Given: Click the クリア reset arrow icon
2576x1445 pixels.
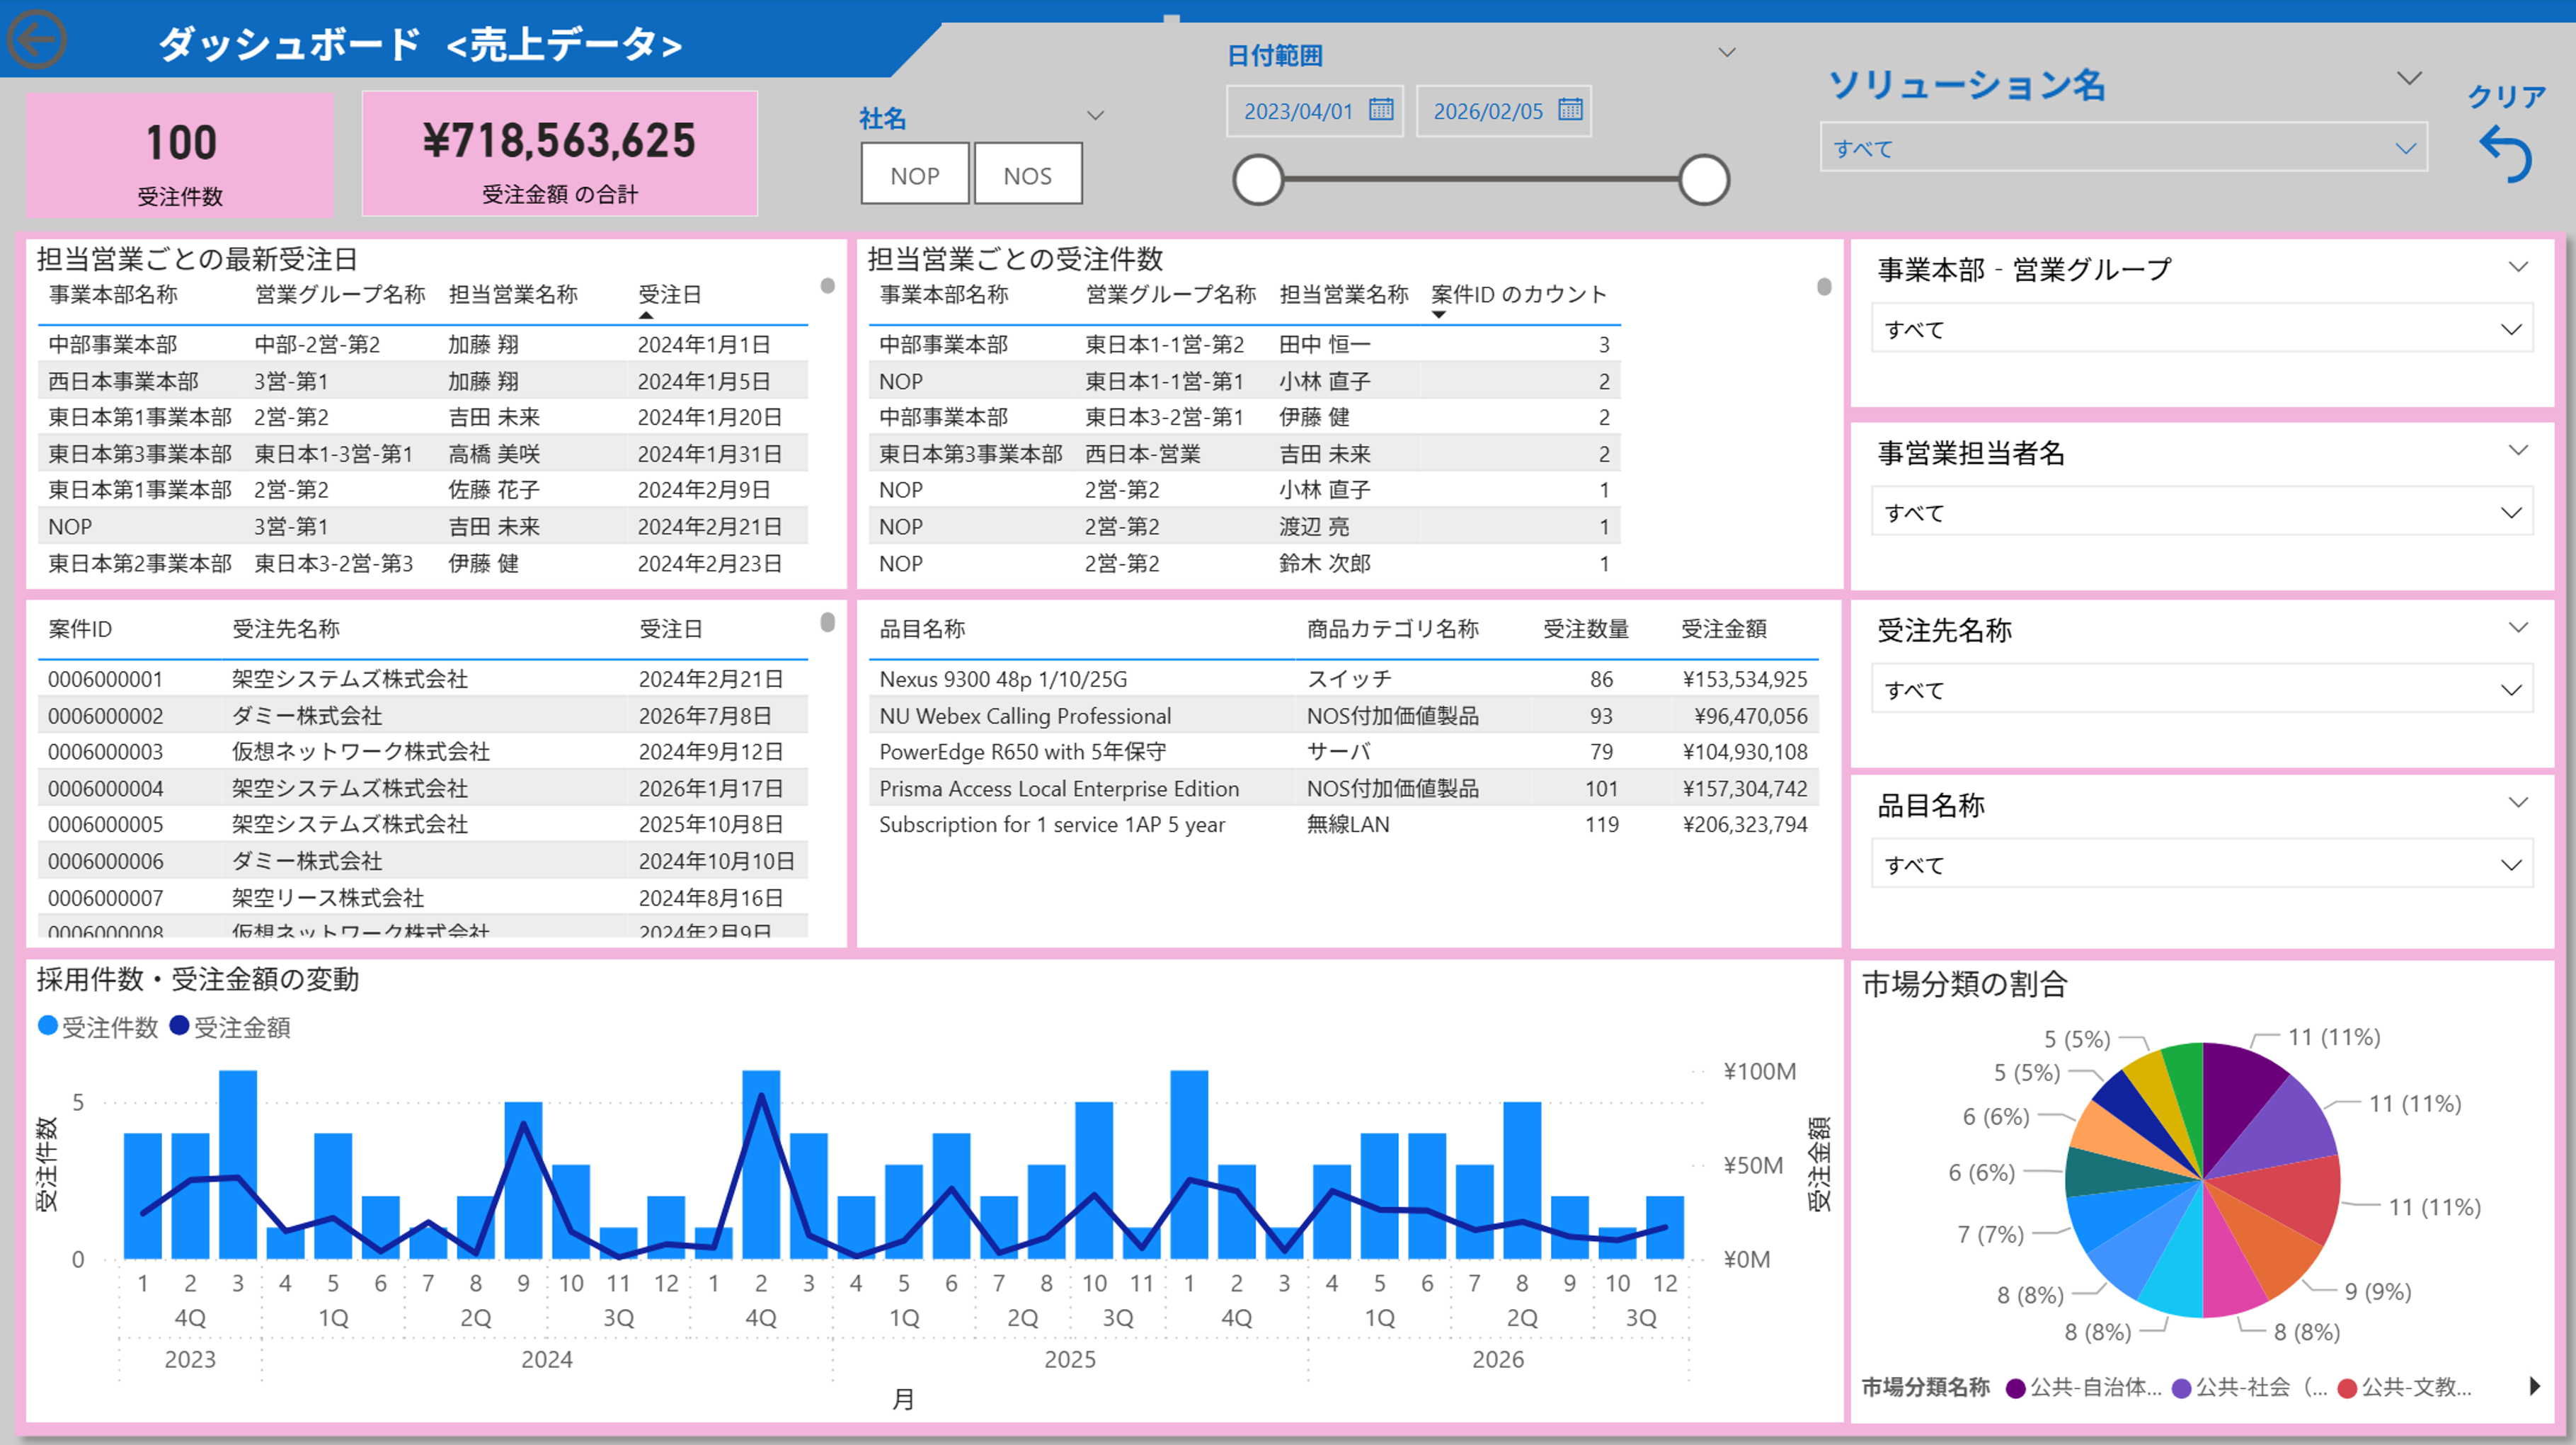Looking at the screenshot, I should tap(2506, 154).
